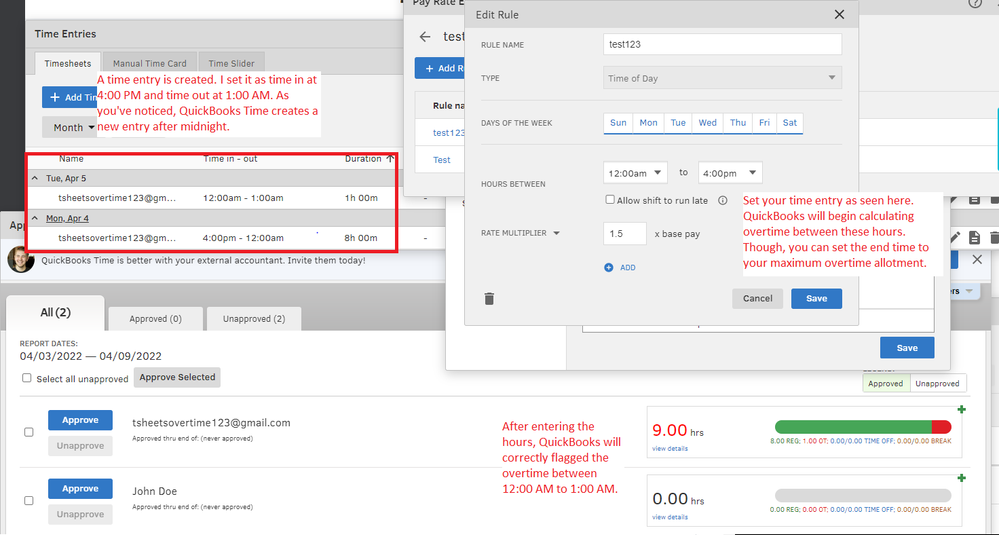Click the green and red 9.00 hrs progress bar
The height and width of the screenshot is (535, 999).
(x=863, y=427)
